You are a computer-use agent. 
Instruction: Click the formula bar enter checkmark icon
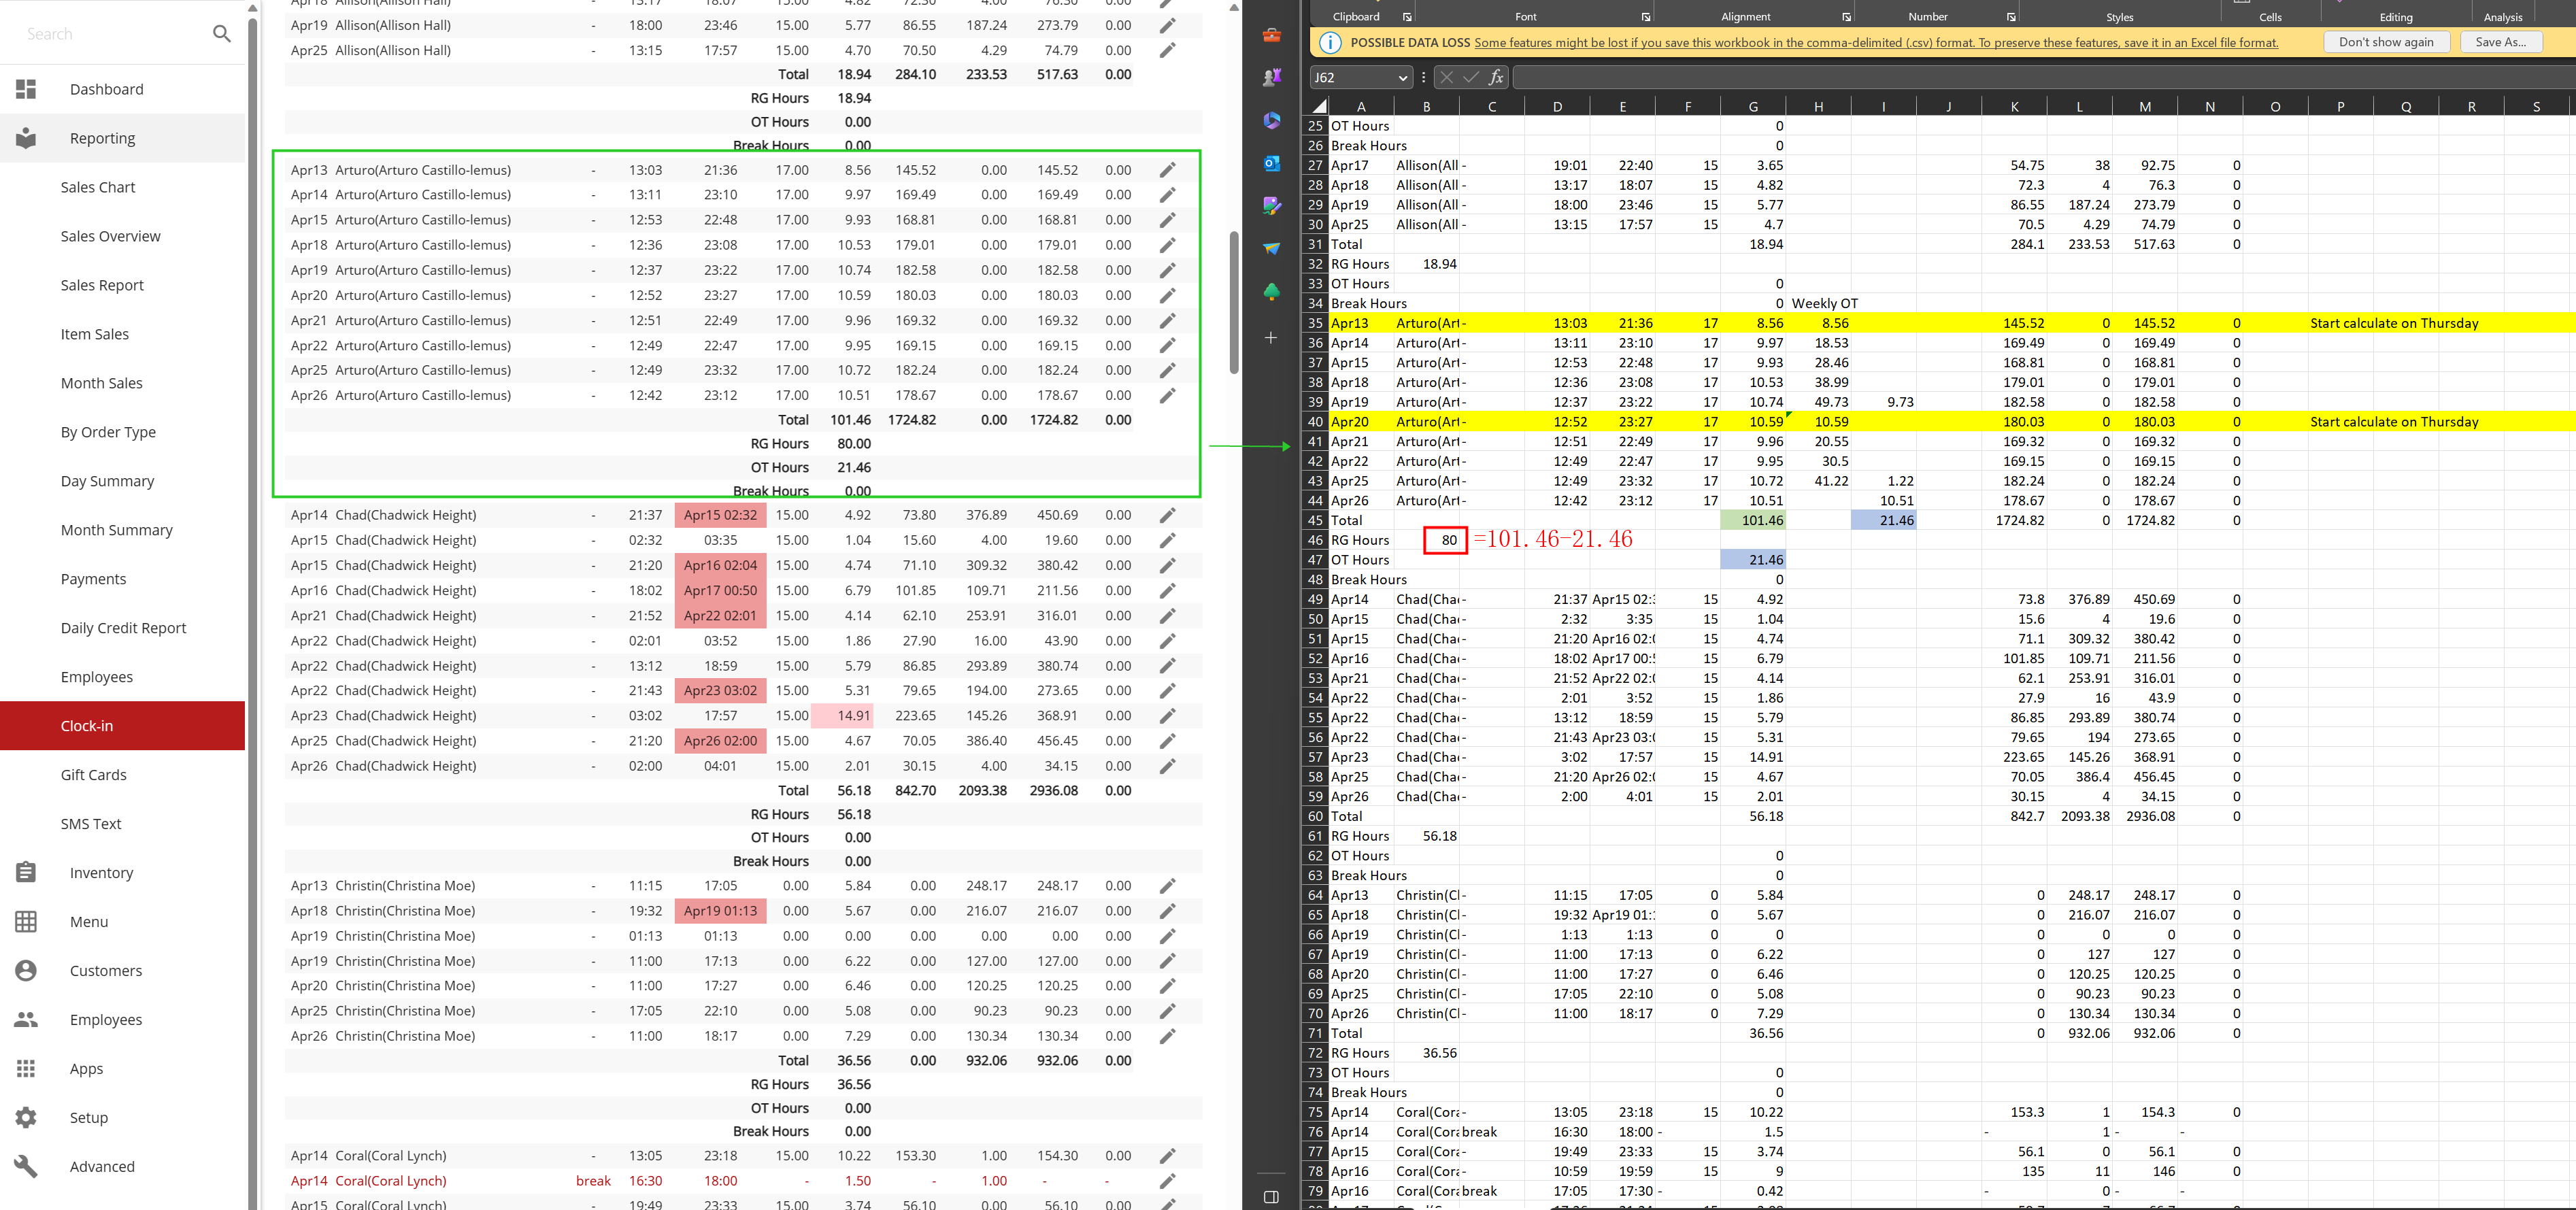tap(1471, 77)
